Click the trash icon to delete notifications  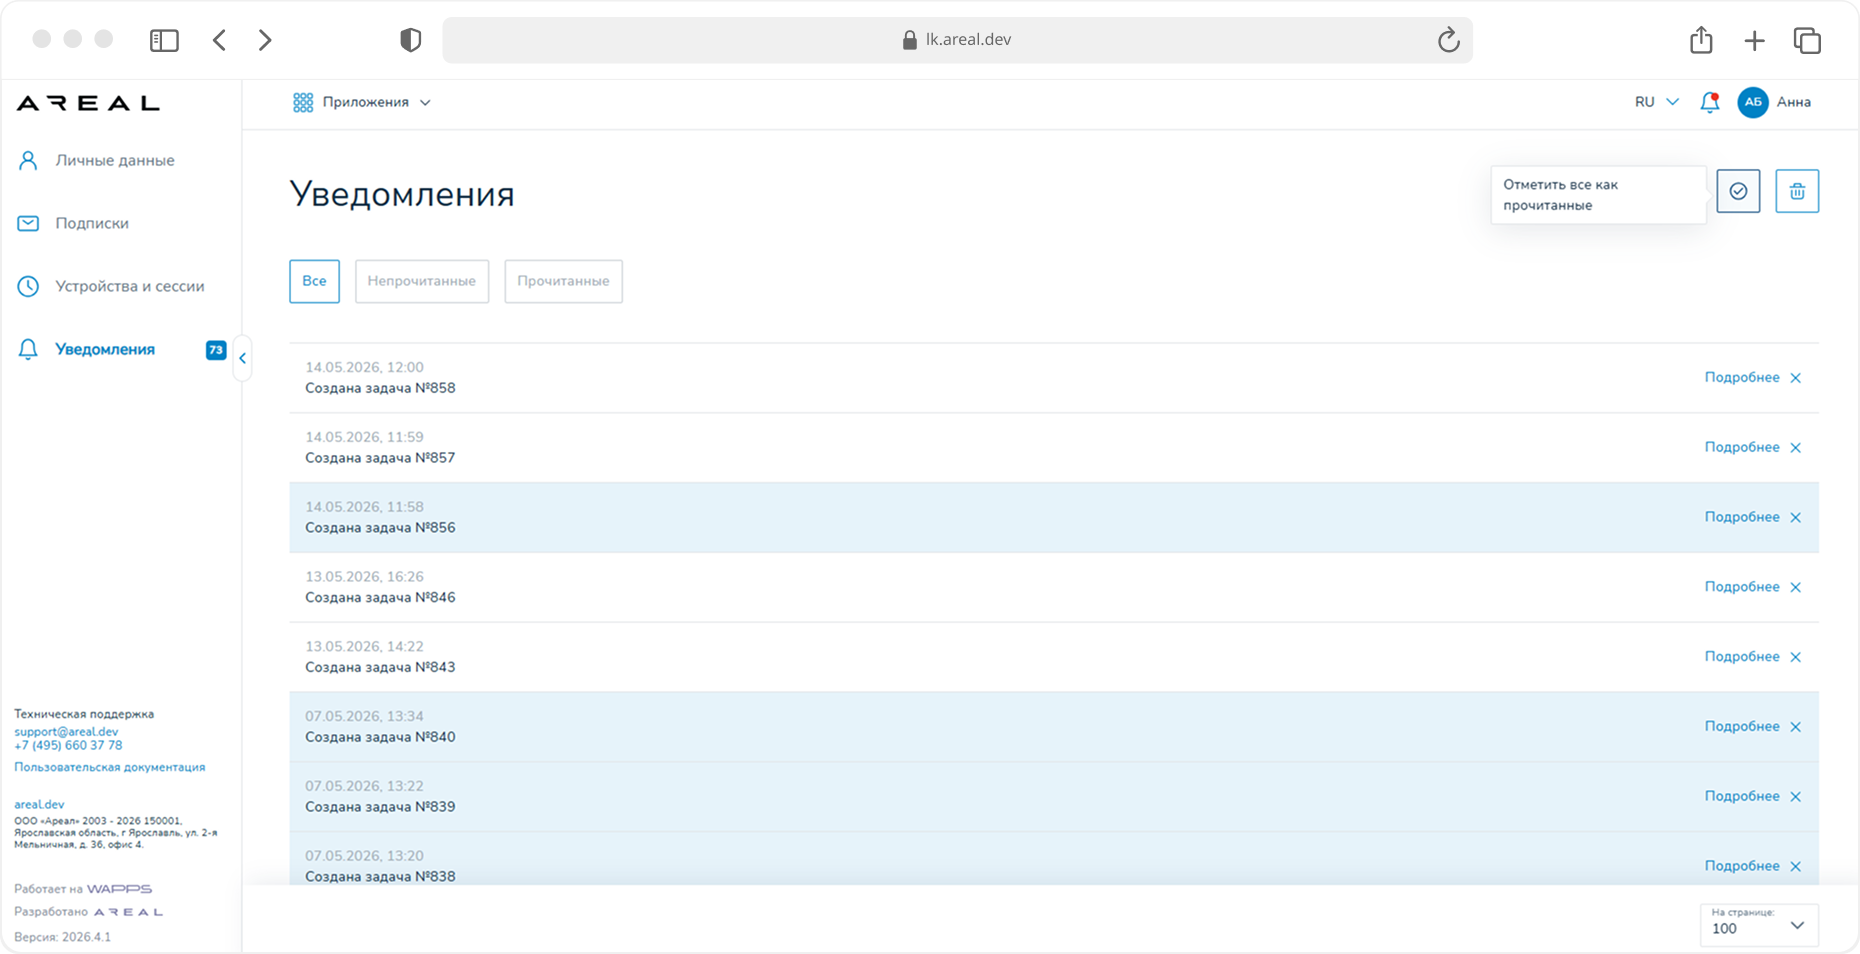(1797, 191)
